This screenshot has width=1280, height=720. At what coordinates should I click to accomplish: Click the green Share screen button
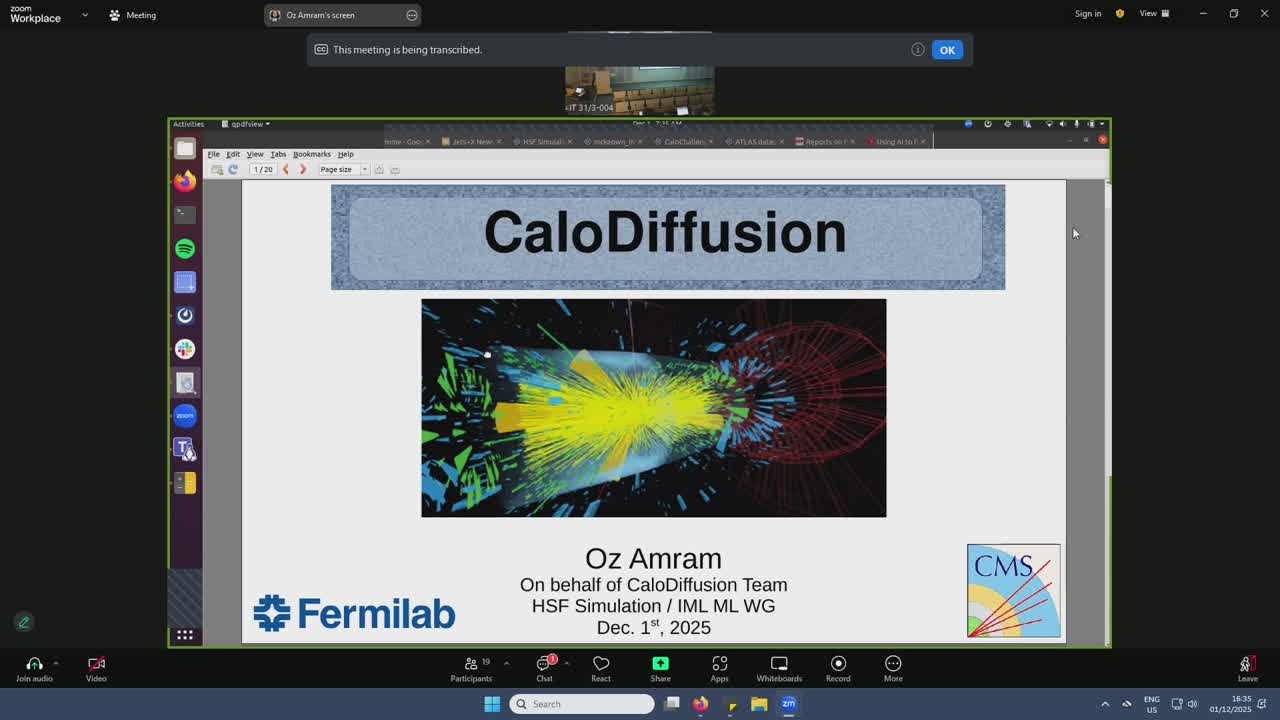coord(660,668)
